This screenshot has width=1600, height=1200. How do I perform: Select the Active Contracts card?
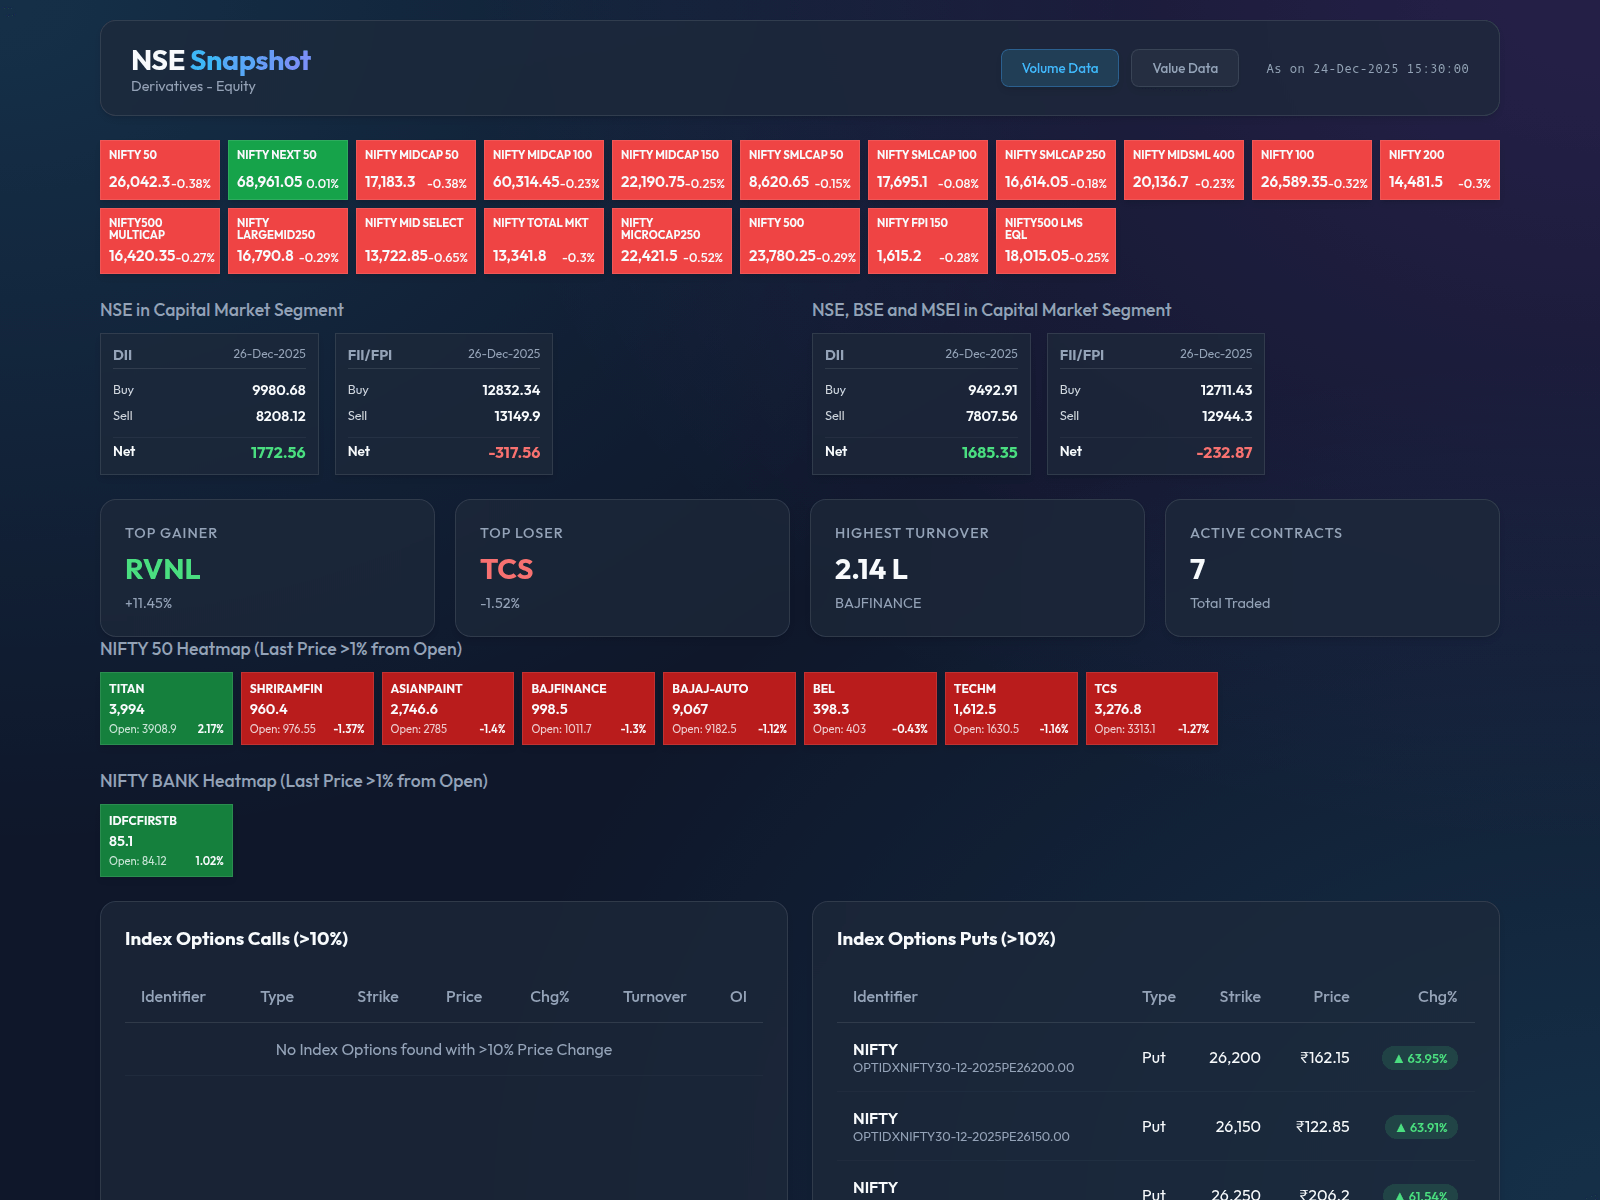coord(1332,568)
